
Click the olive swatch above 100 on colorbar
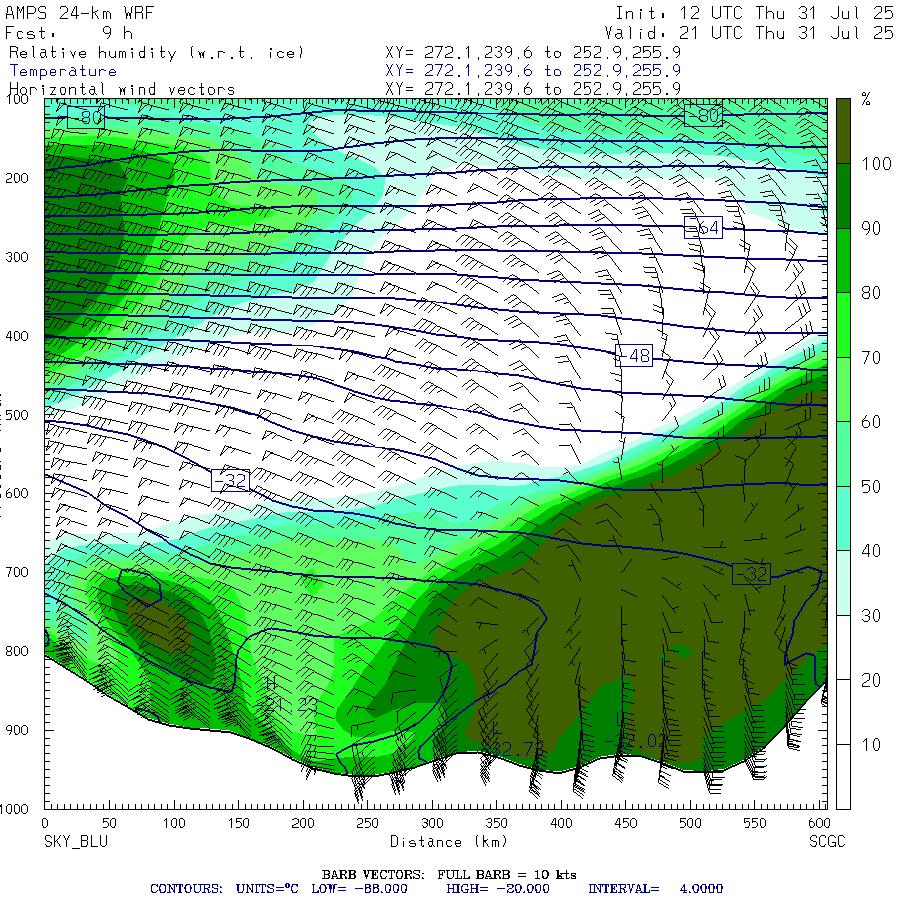tap(843, 131)
